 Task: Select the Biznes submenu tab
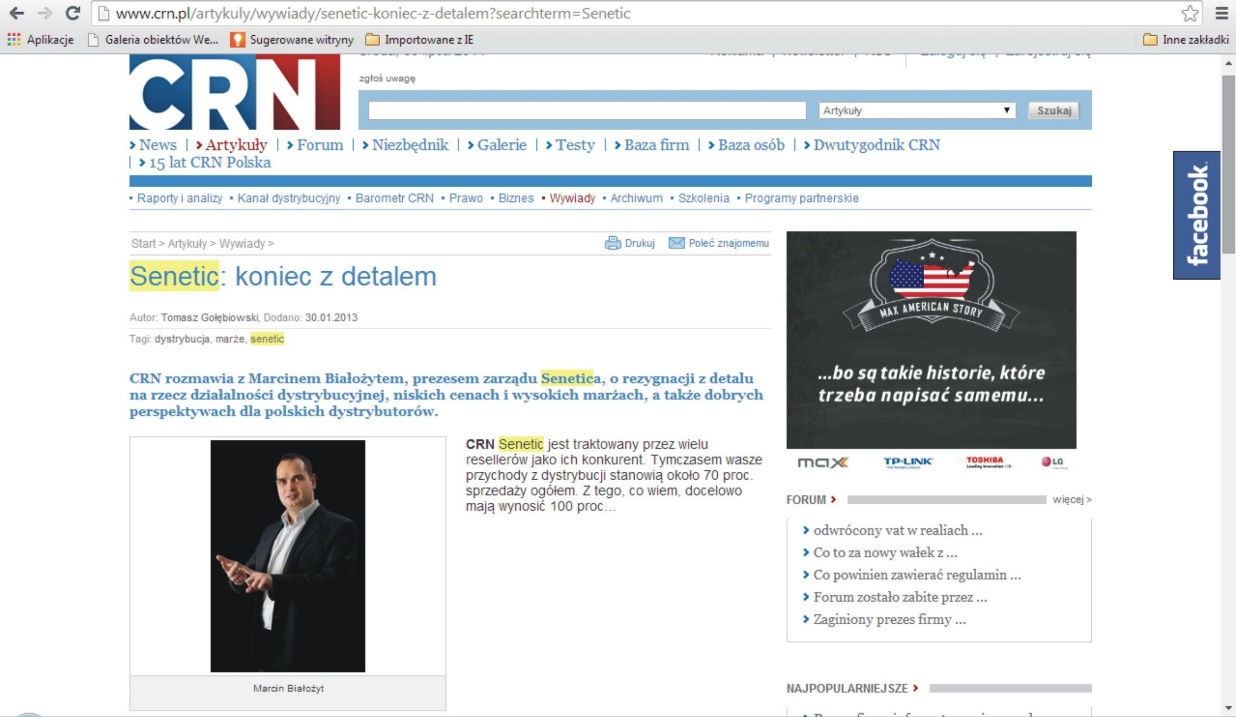coord(516,198)
